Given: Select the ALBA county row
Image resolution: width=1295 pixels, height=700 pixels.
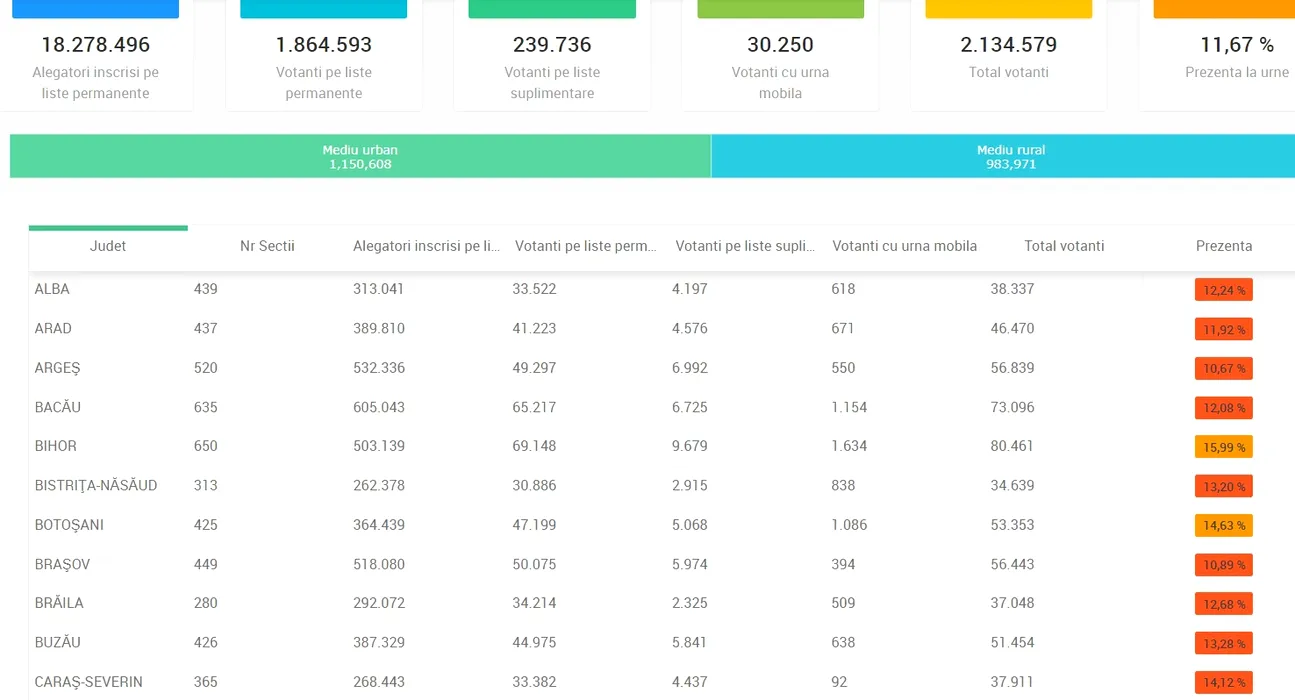Looking at the screenshot, I should click(52, 289).
